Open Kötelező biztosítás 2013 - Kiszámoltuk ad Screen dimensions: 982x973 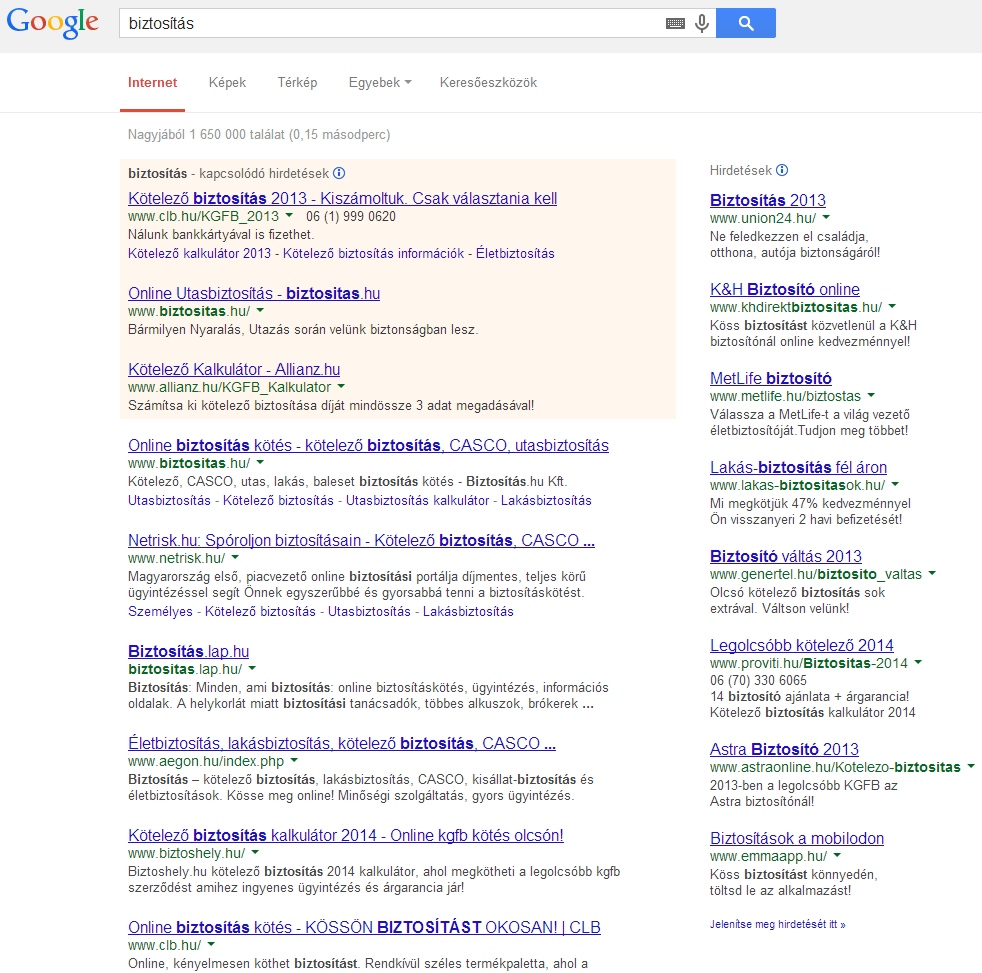click(x=343, y=198)
